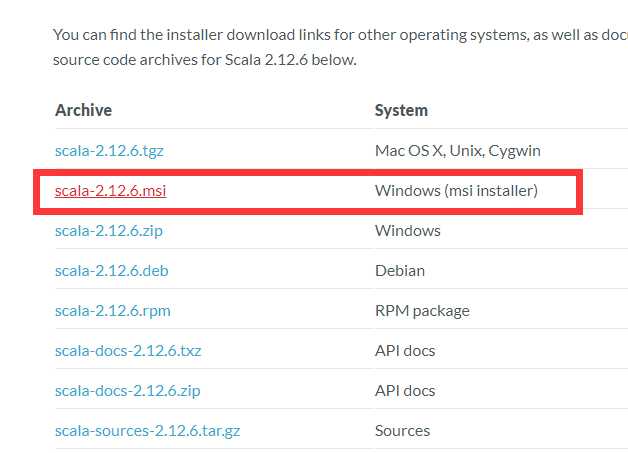Click the plain "Windows" system cell
This screenshot has width=628, height=453.
407,231
